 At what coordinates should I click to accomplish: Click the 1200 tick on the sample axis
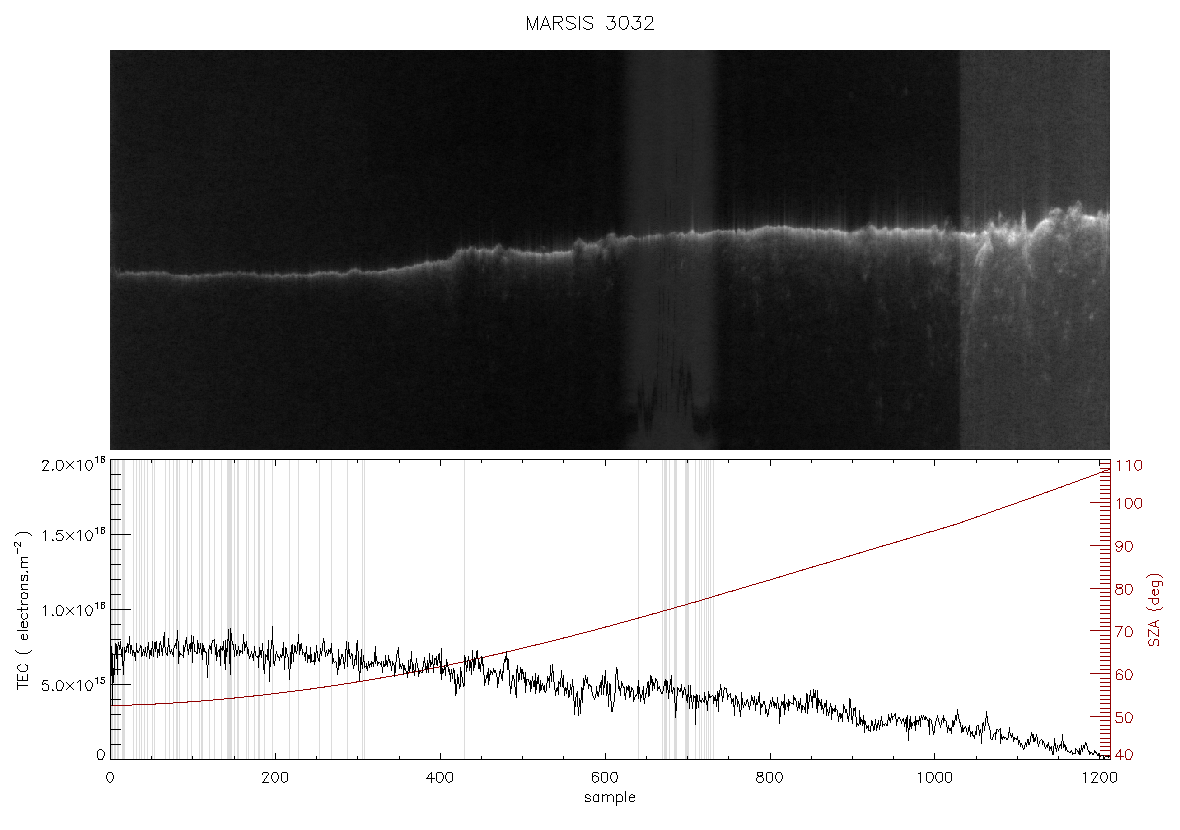(x=1099, y=777)
